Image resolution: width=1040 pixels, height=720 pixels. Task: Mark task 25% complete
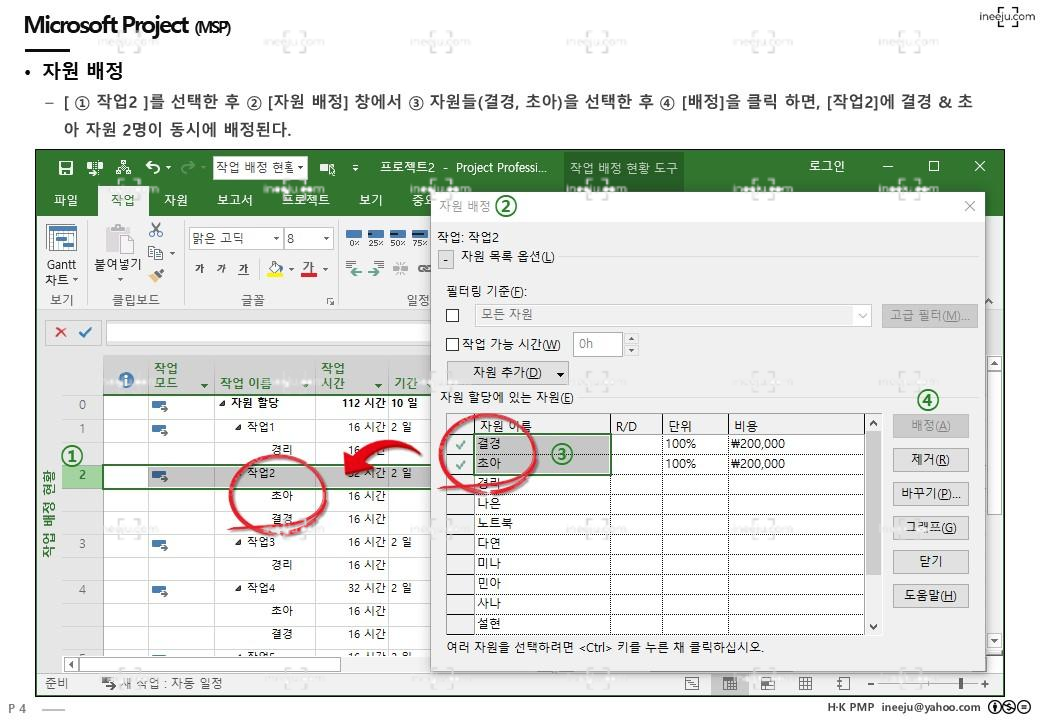coord(376,237)
